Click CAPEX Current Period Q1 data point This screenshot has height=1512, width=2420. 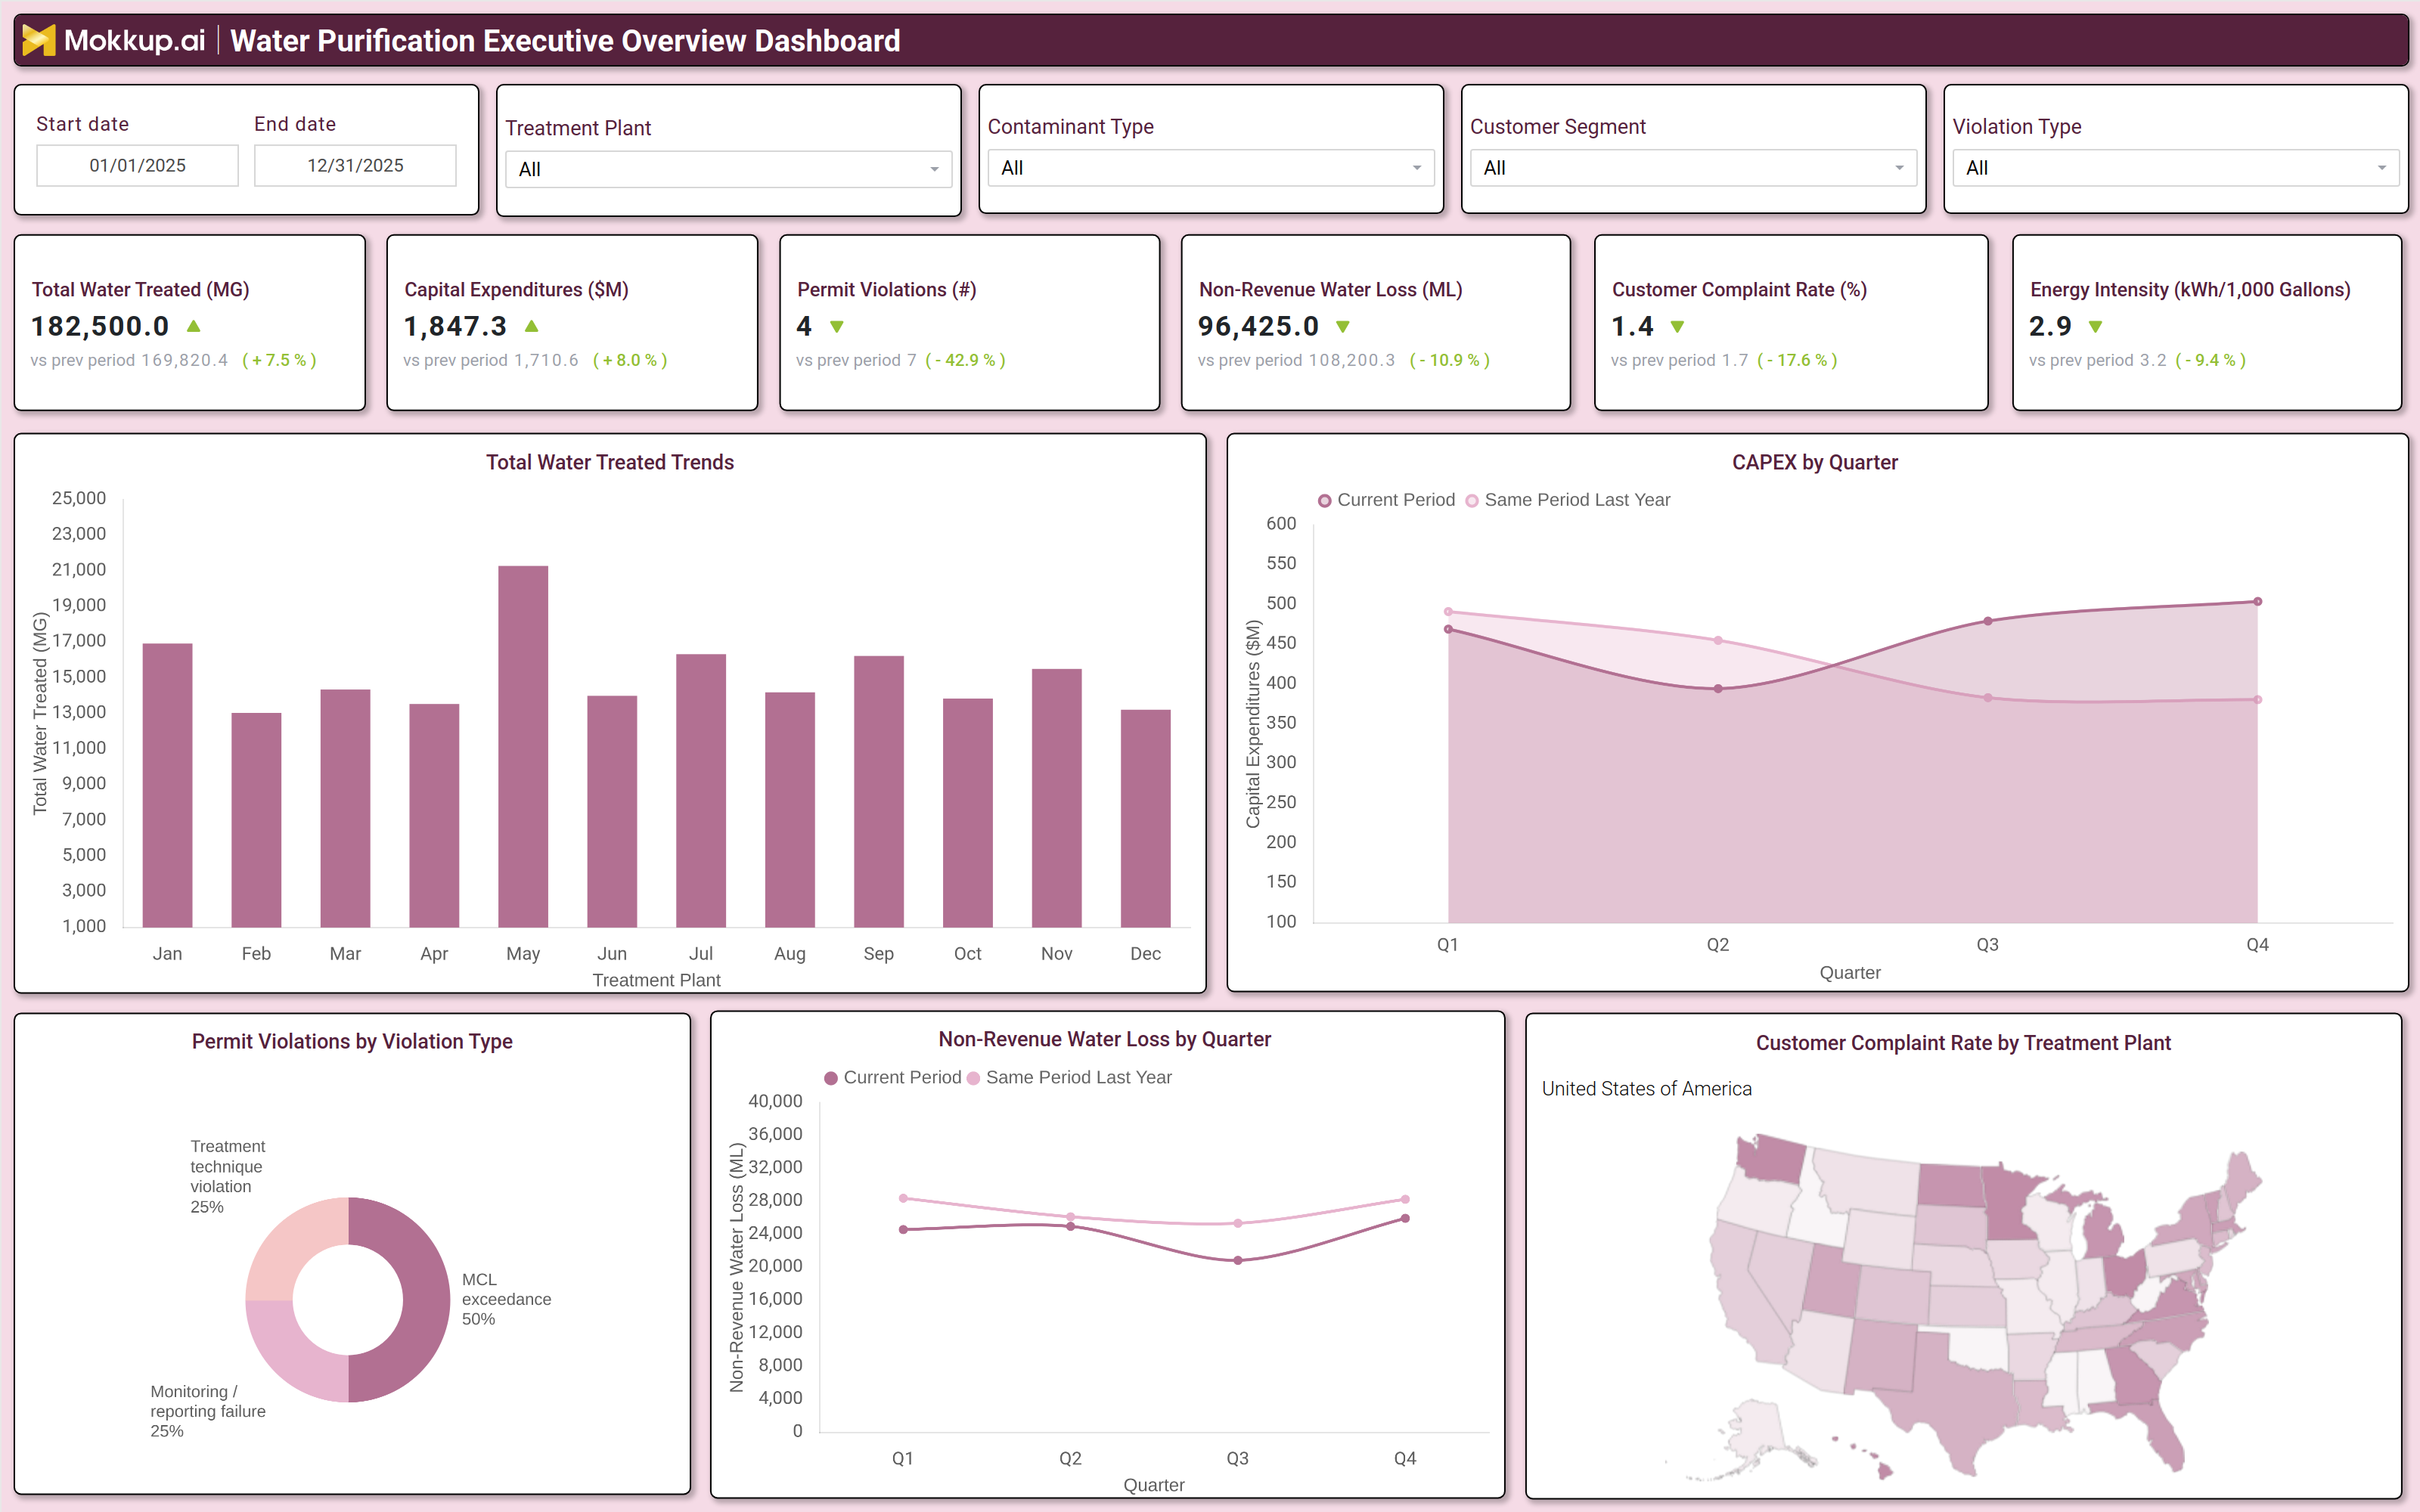click(x=1448, y=629)
